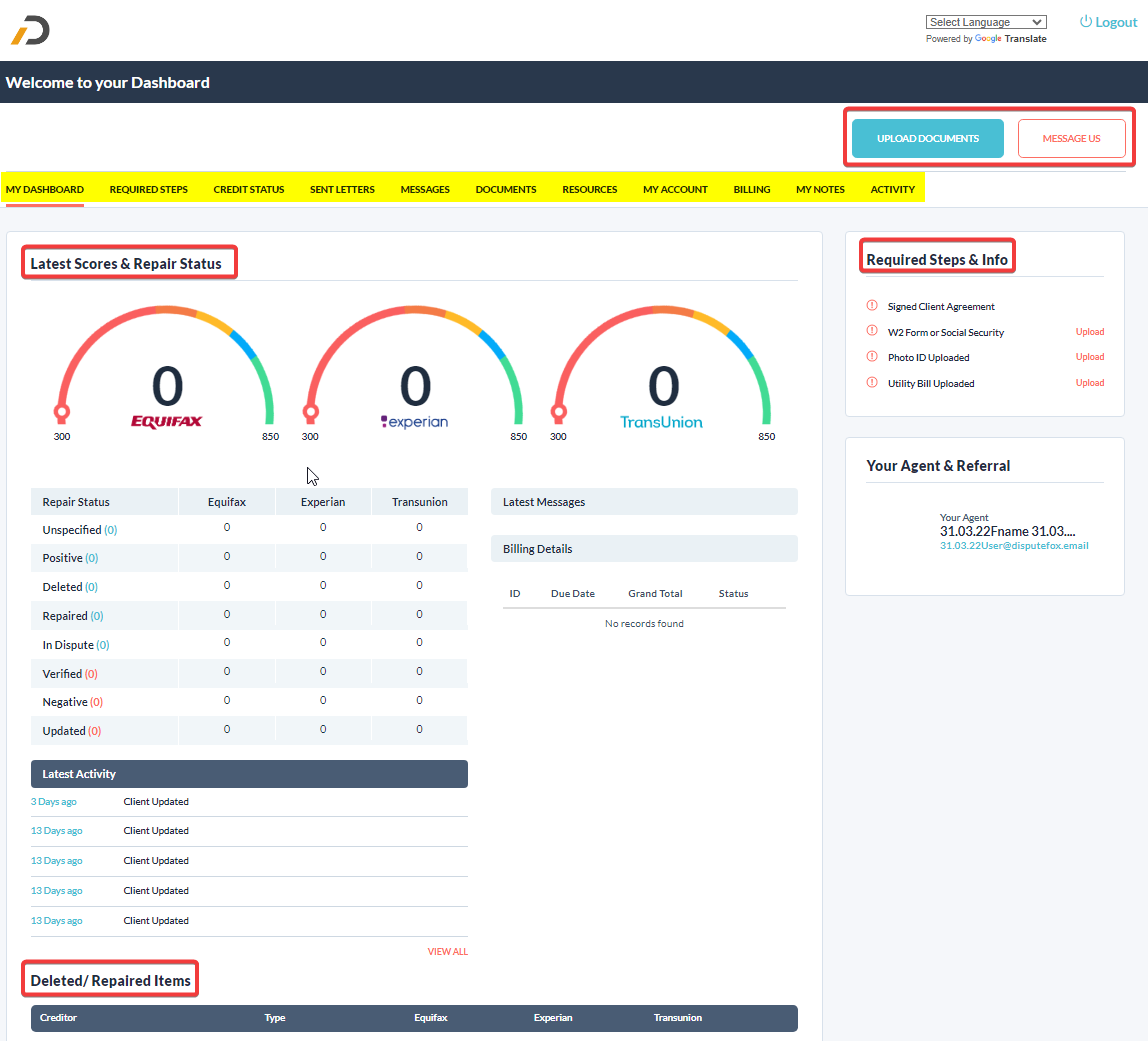Click the Logout power icon
This screenshot has height=1041, width=1148.
click(x=1084, y=21)
